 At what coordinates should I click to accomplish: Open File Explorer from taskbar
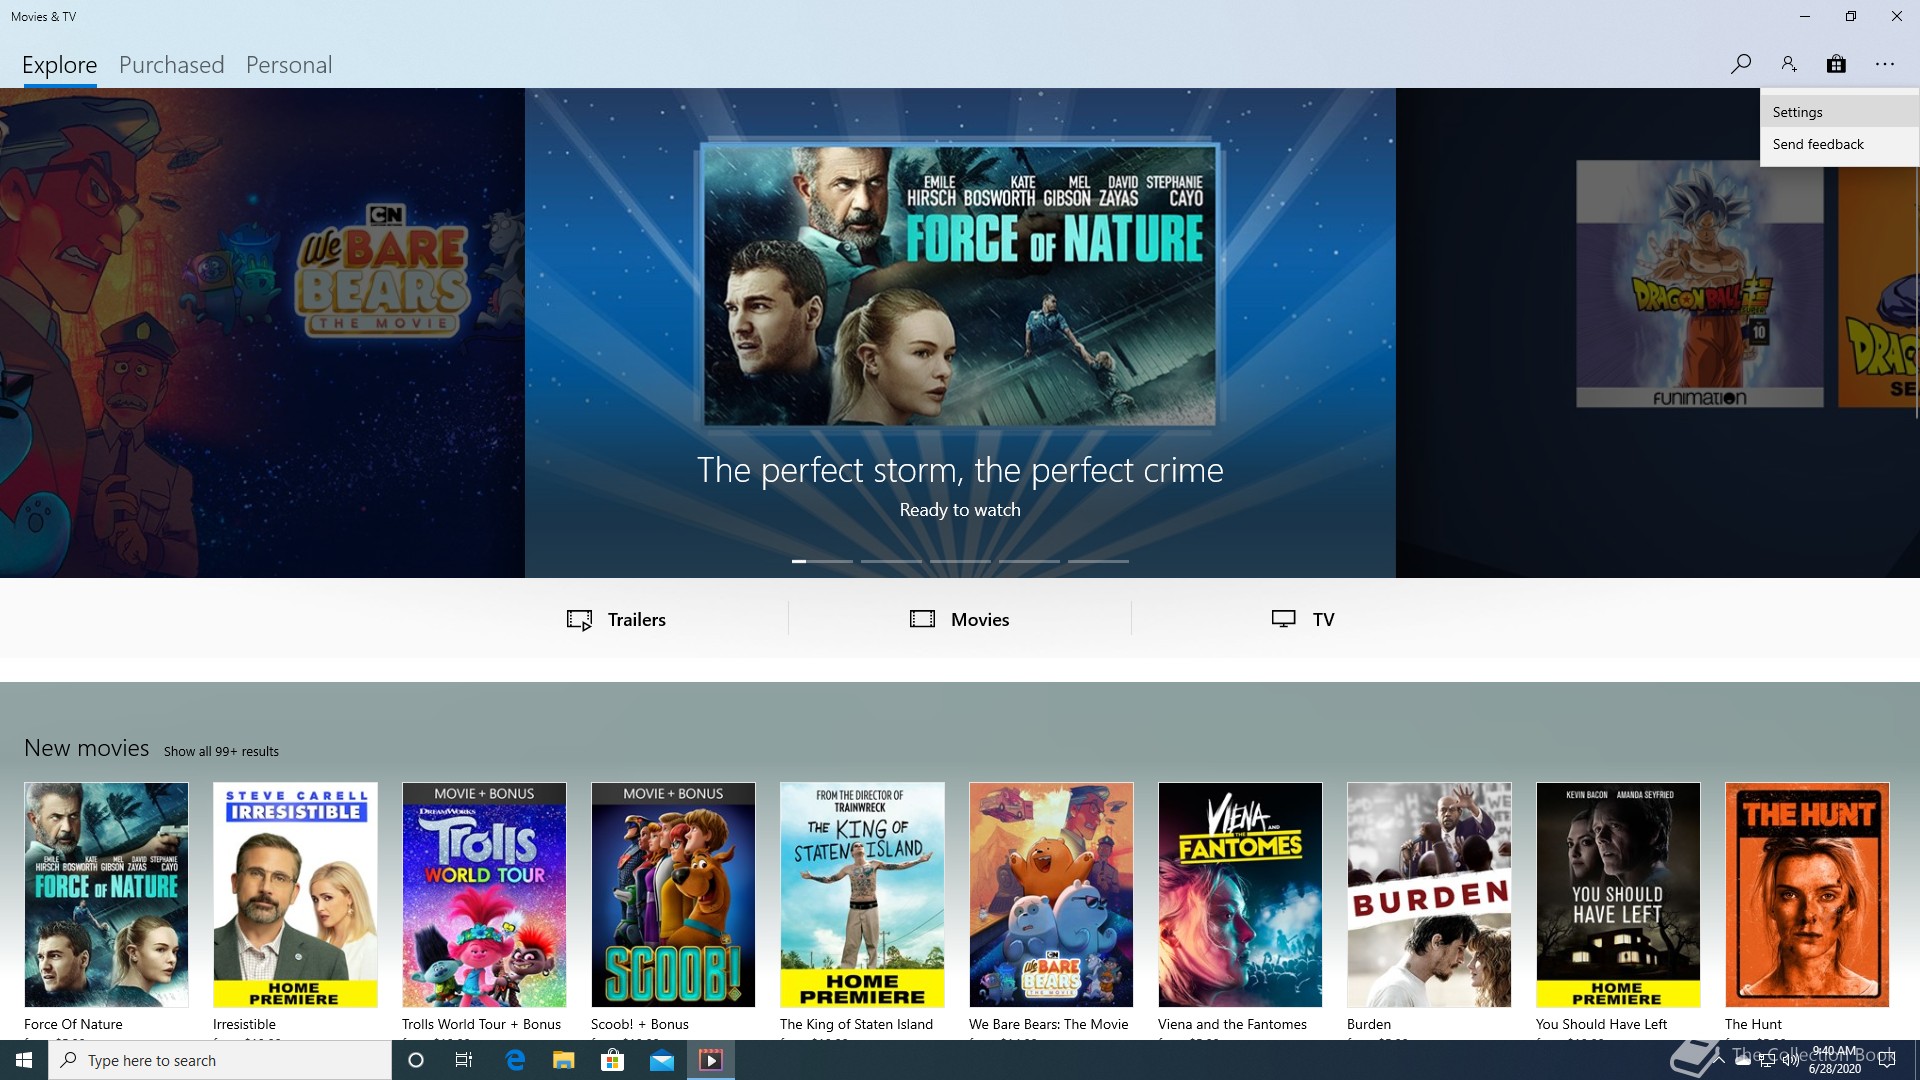564,1060
